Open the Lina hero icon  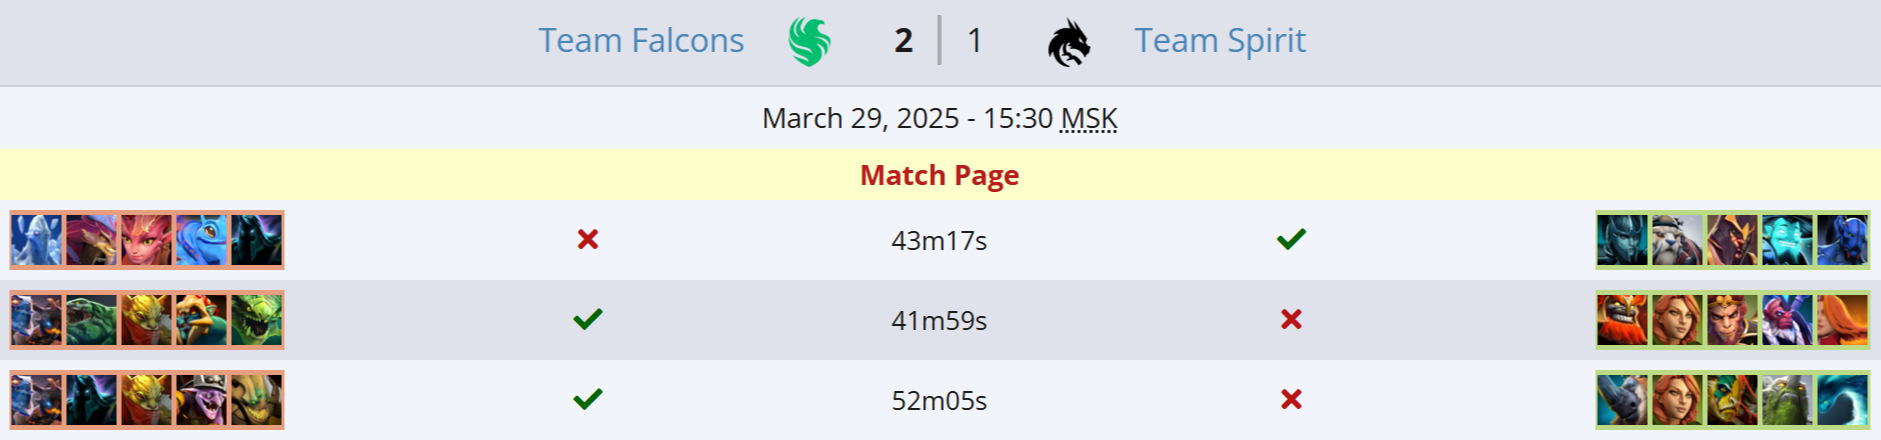click(x=1842, y=320)
